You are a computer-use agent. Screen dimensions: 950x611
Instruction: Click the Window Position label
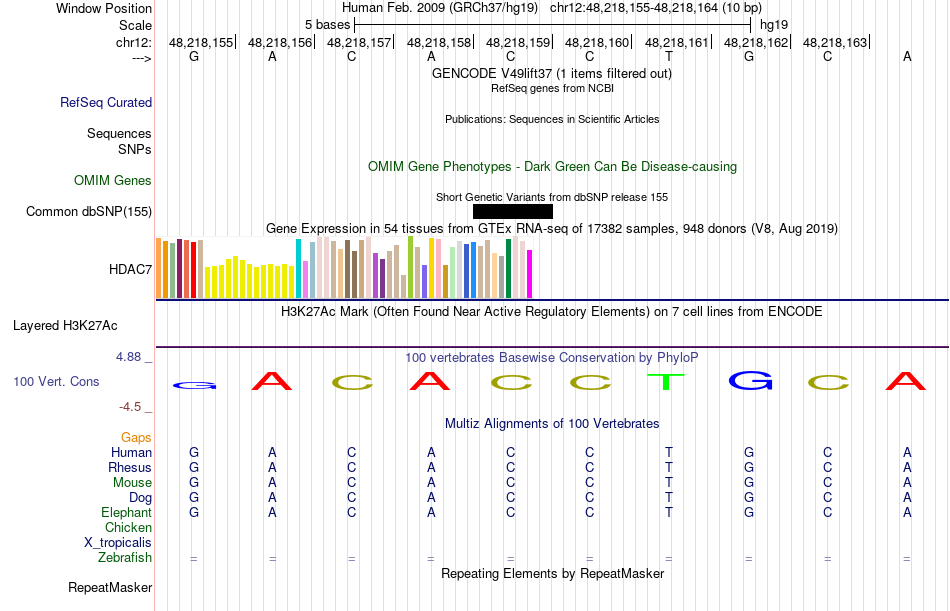(104, 8)
